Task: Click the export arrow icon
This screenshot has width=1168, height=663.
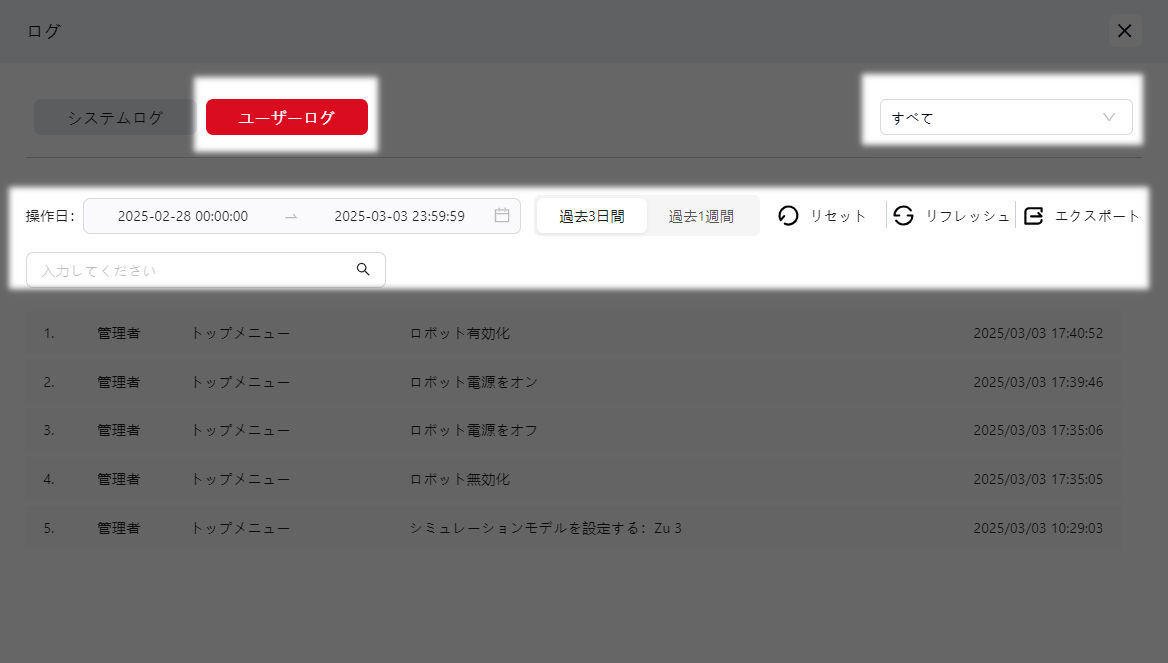Action: (x=1034, y=216)
